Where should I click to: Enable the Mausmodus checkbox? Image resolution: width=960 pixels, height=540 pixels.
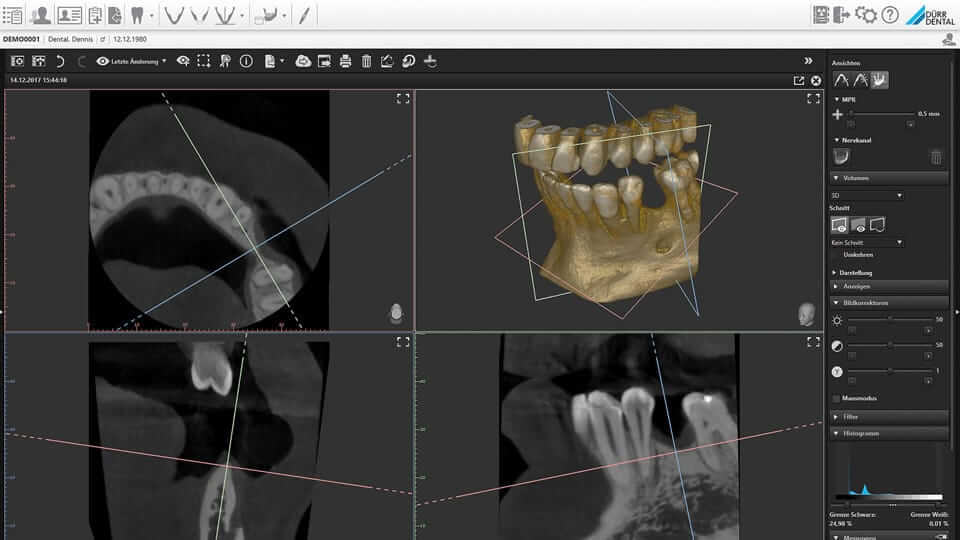(837, 397)
